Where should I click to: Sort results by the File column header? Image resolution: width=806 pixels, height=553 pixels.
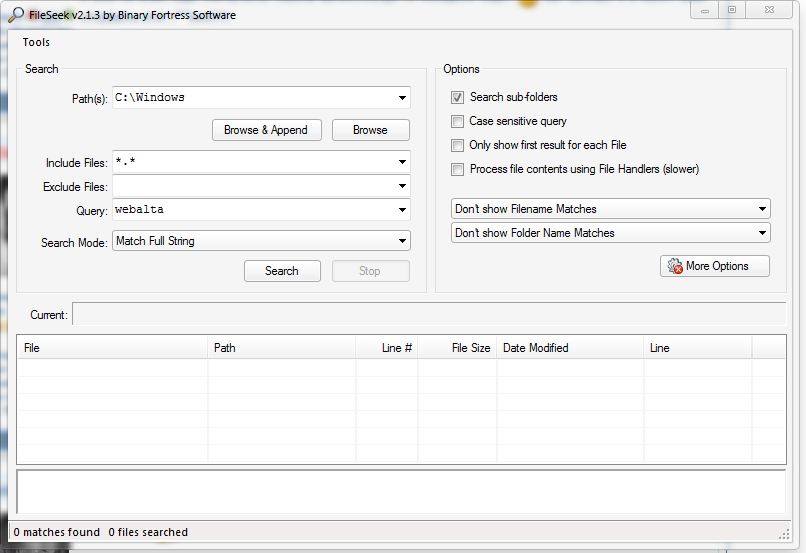pos(113,348)
